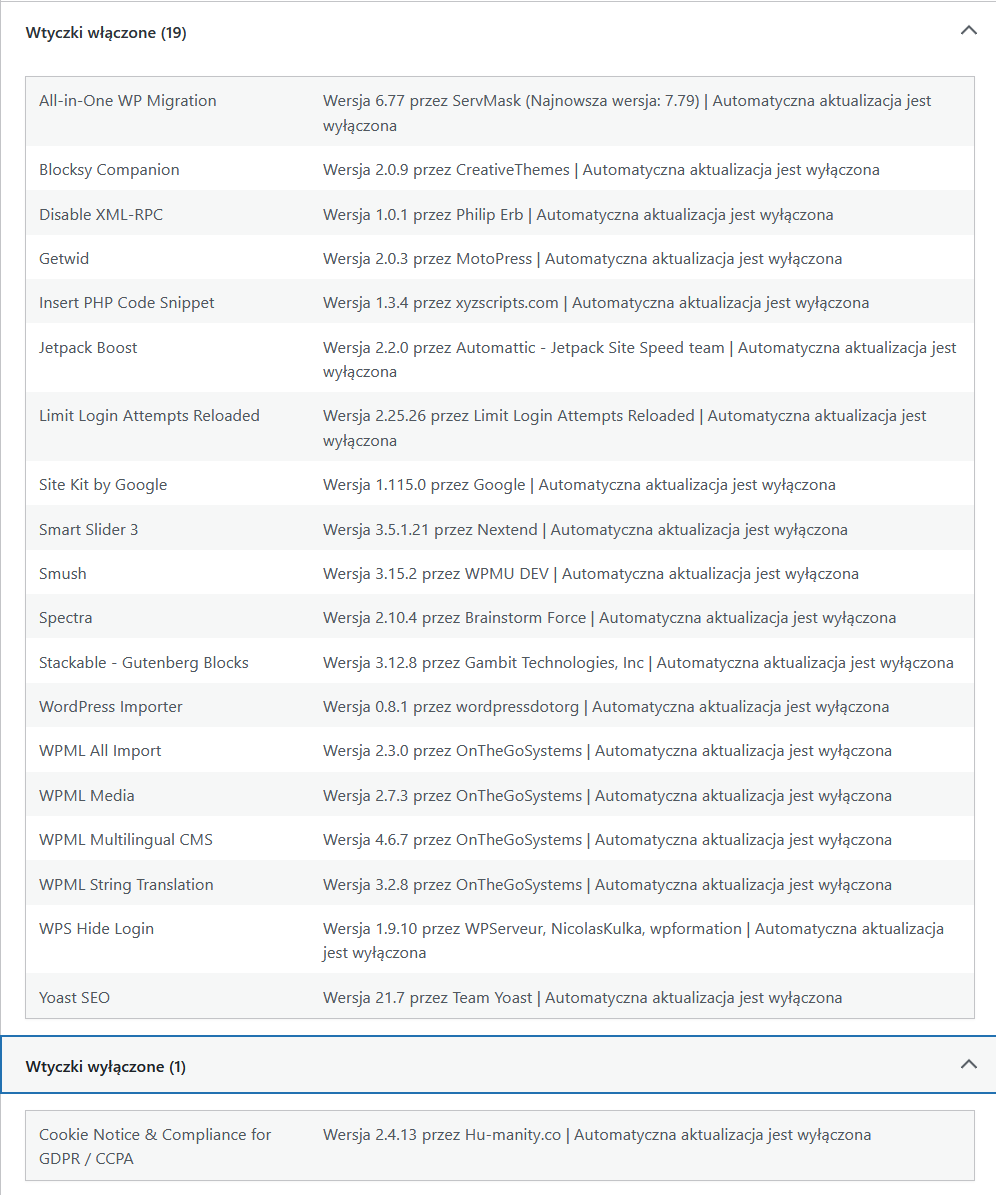The width and height of the screenshot is (996, 1195).
Task: Select the Spectra plugin name
Action: [x=66, y=618]
